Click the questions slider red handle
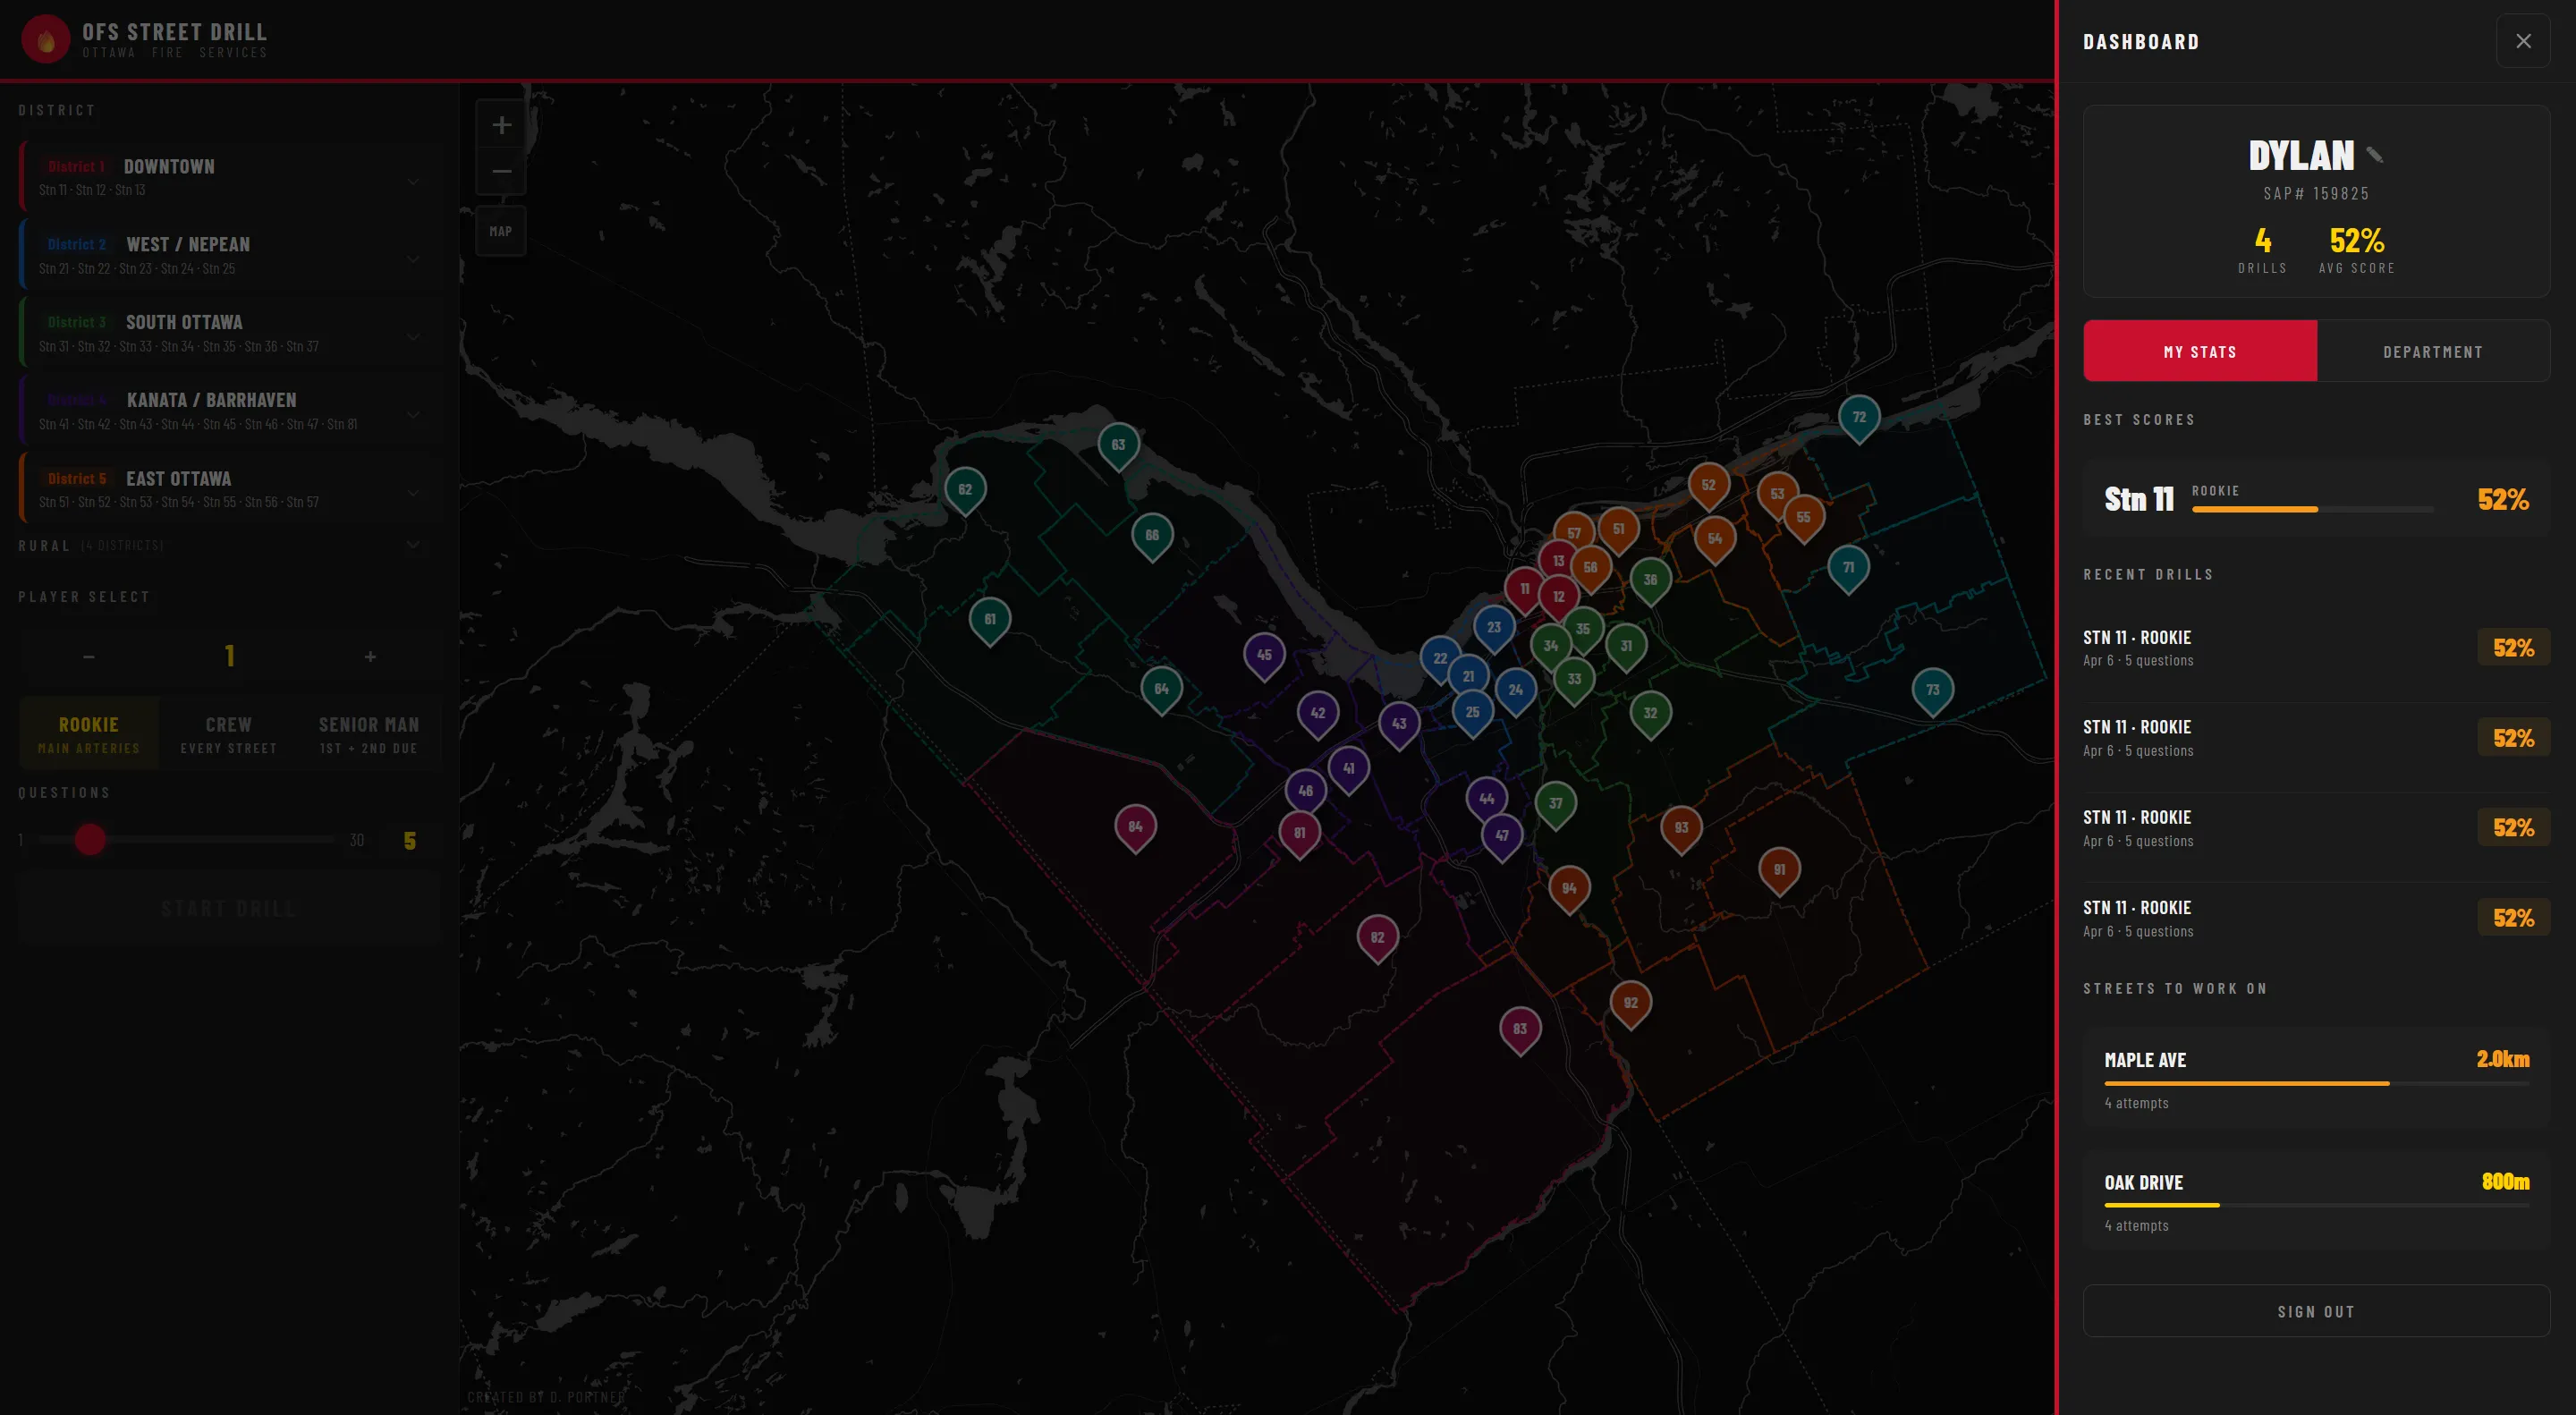The image size is (2576, 1415). click(x=90, y=839)
